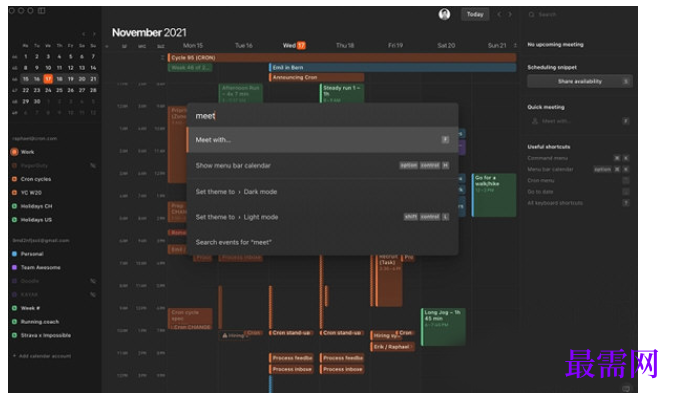This screenshot has width=677, height=395.
Task: Go to next week in main toolbar
Action: point(510,14)
